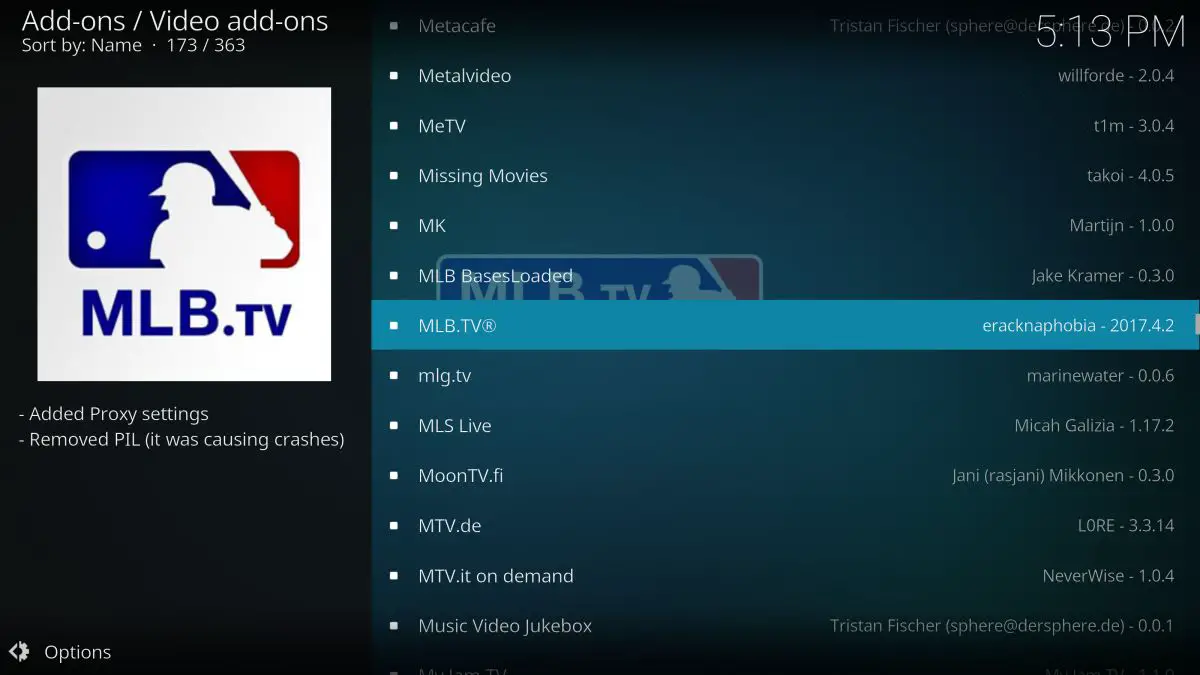The height and width of the screenshot is (675, 1200).
Task: Click the Jake Kramer - 0.3.0 text
Action: [x=1103, y=276]
